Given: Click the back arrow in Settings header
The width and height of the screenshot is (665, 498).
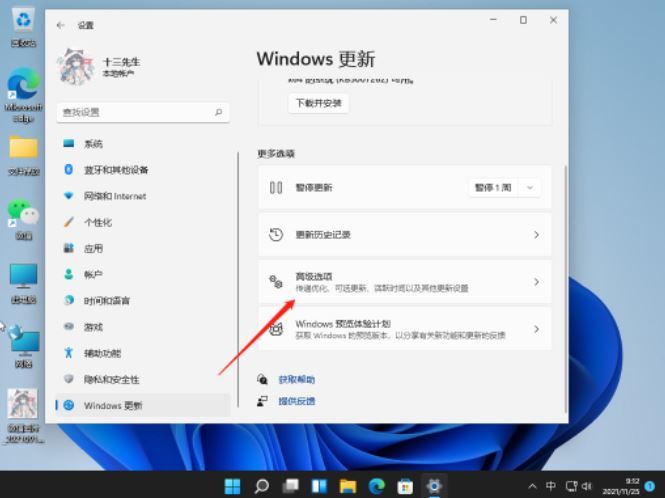Looking at the screenshot, I should point(62,24).
